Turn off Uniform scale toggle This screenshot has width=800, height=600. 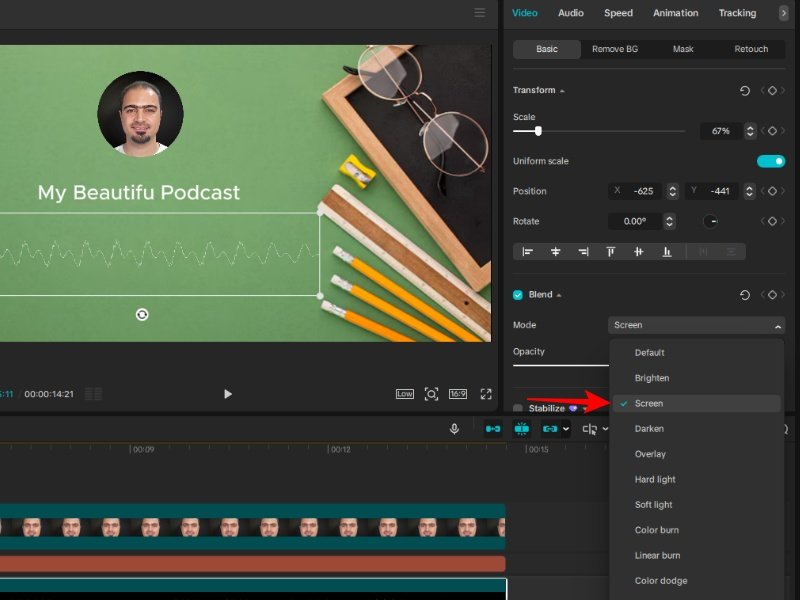[x=770, y=161]
